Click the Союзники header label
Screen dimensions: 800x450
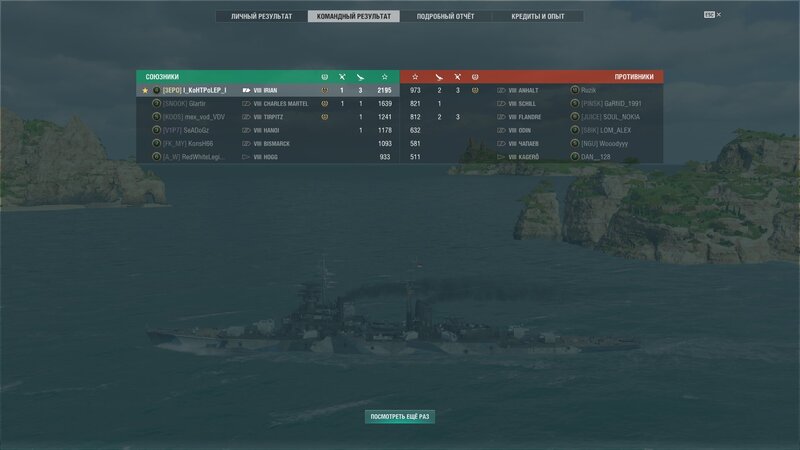pyautogui.click(x=162, y=77)
